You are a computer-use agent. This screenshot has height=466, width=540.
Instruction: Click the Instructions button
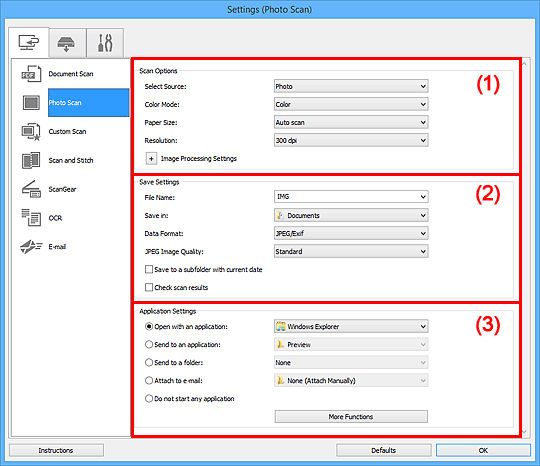click(56, 450)
